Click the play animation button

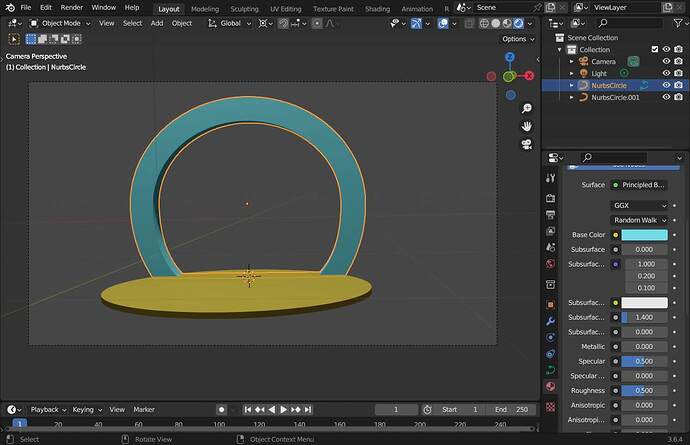[283, 409]
